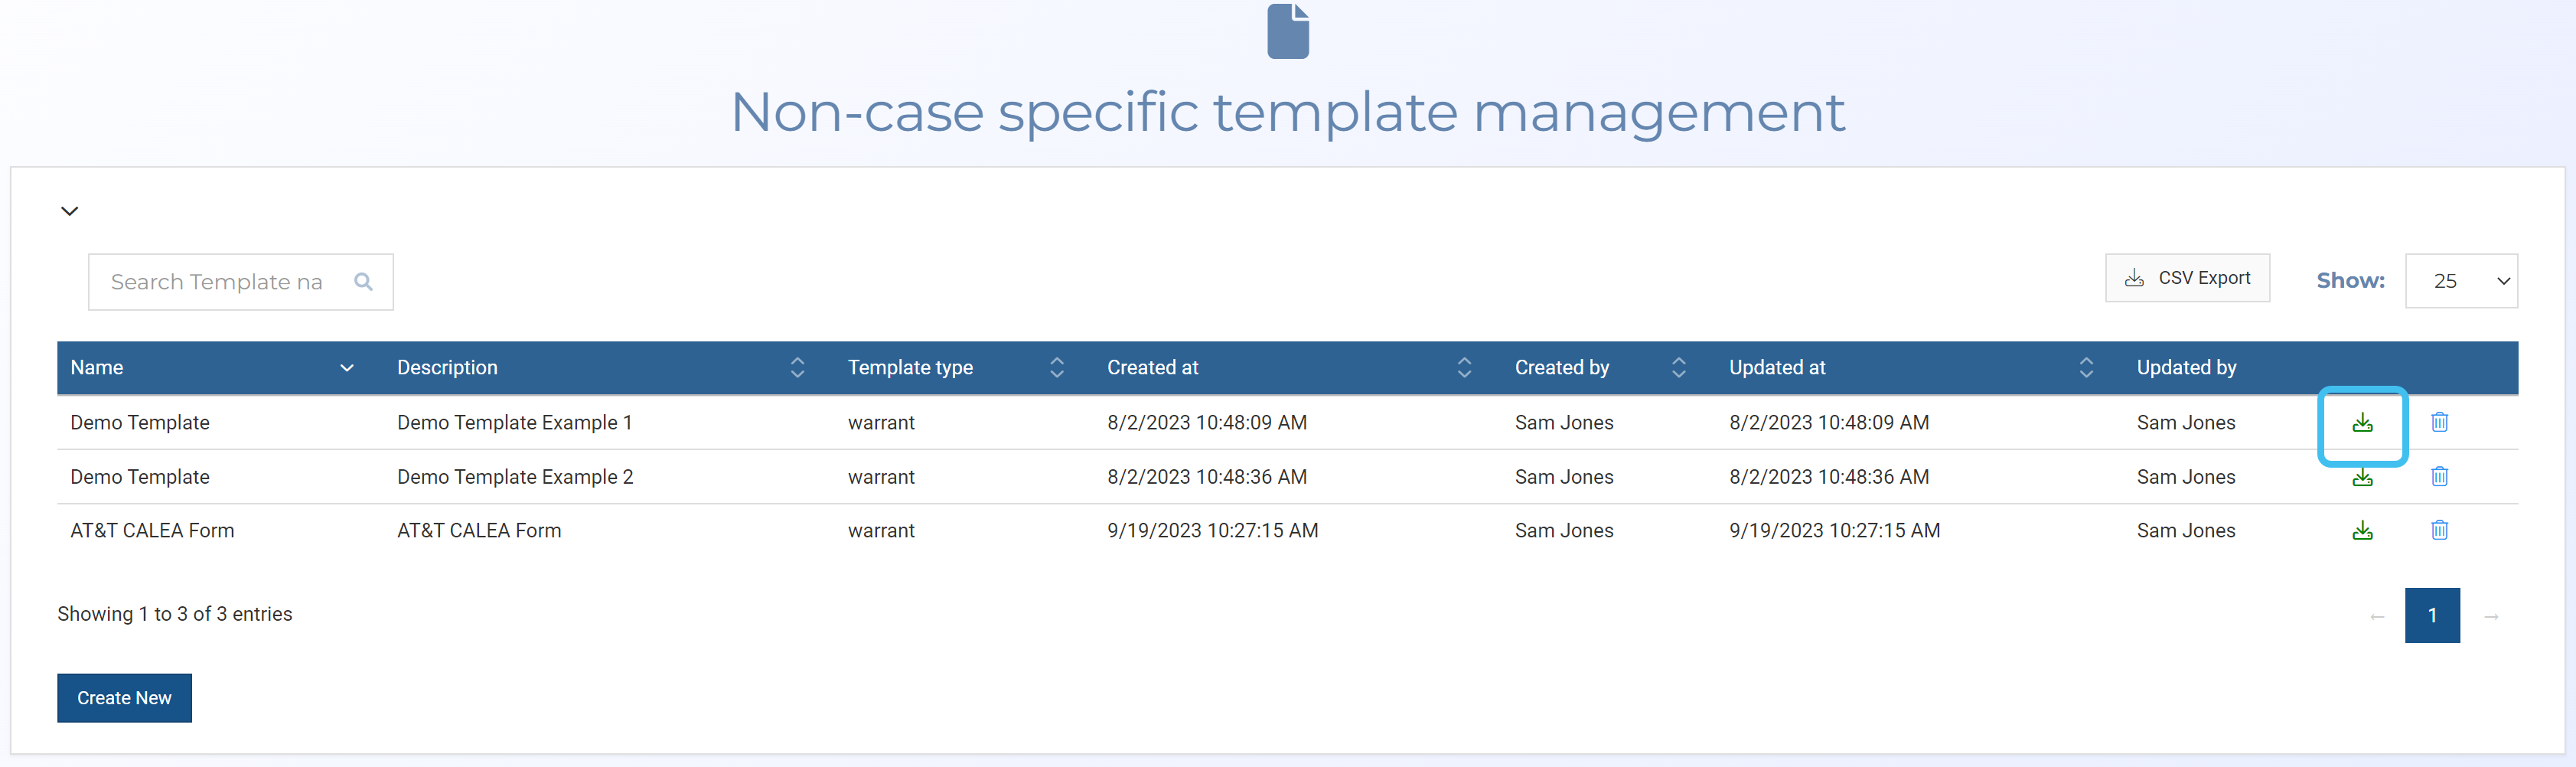Sort the table by Name column

pyautogui.click(x=346, y=368)
